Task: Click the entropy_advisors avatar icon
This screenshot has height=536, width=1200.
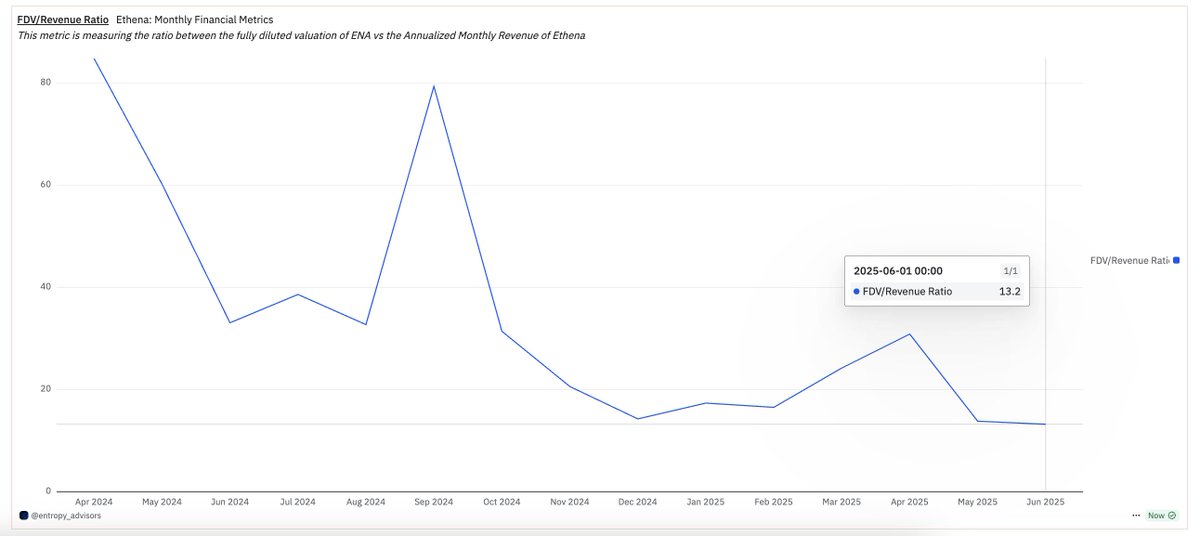Action: click(x=24, y=516)
